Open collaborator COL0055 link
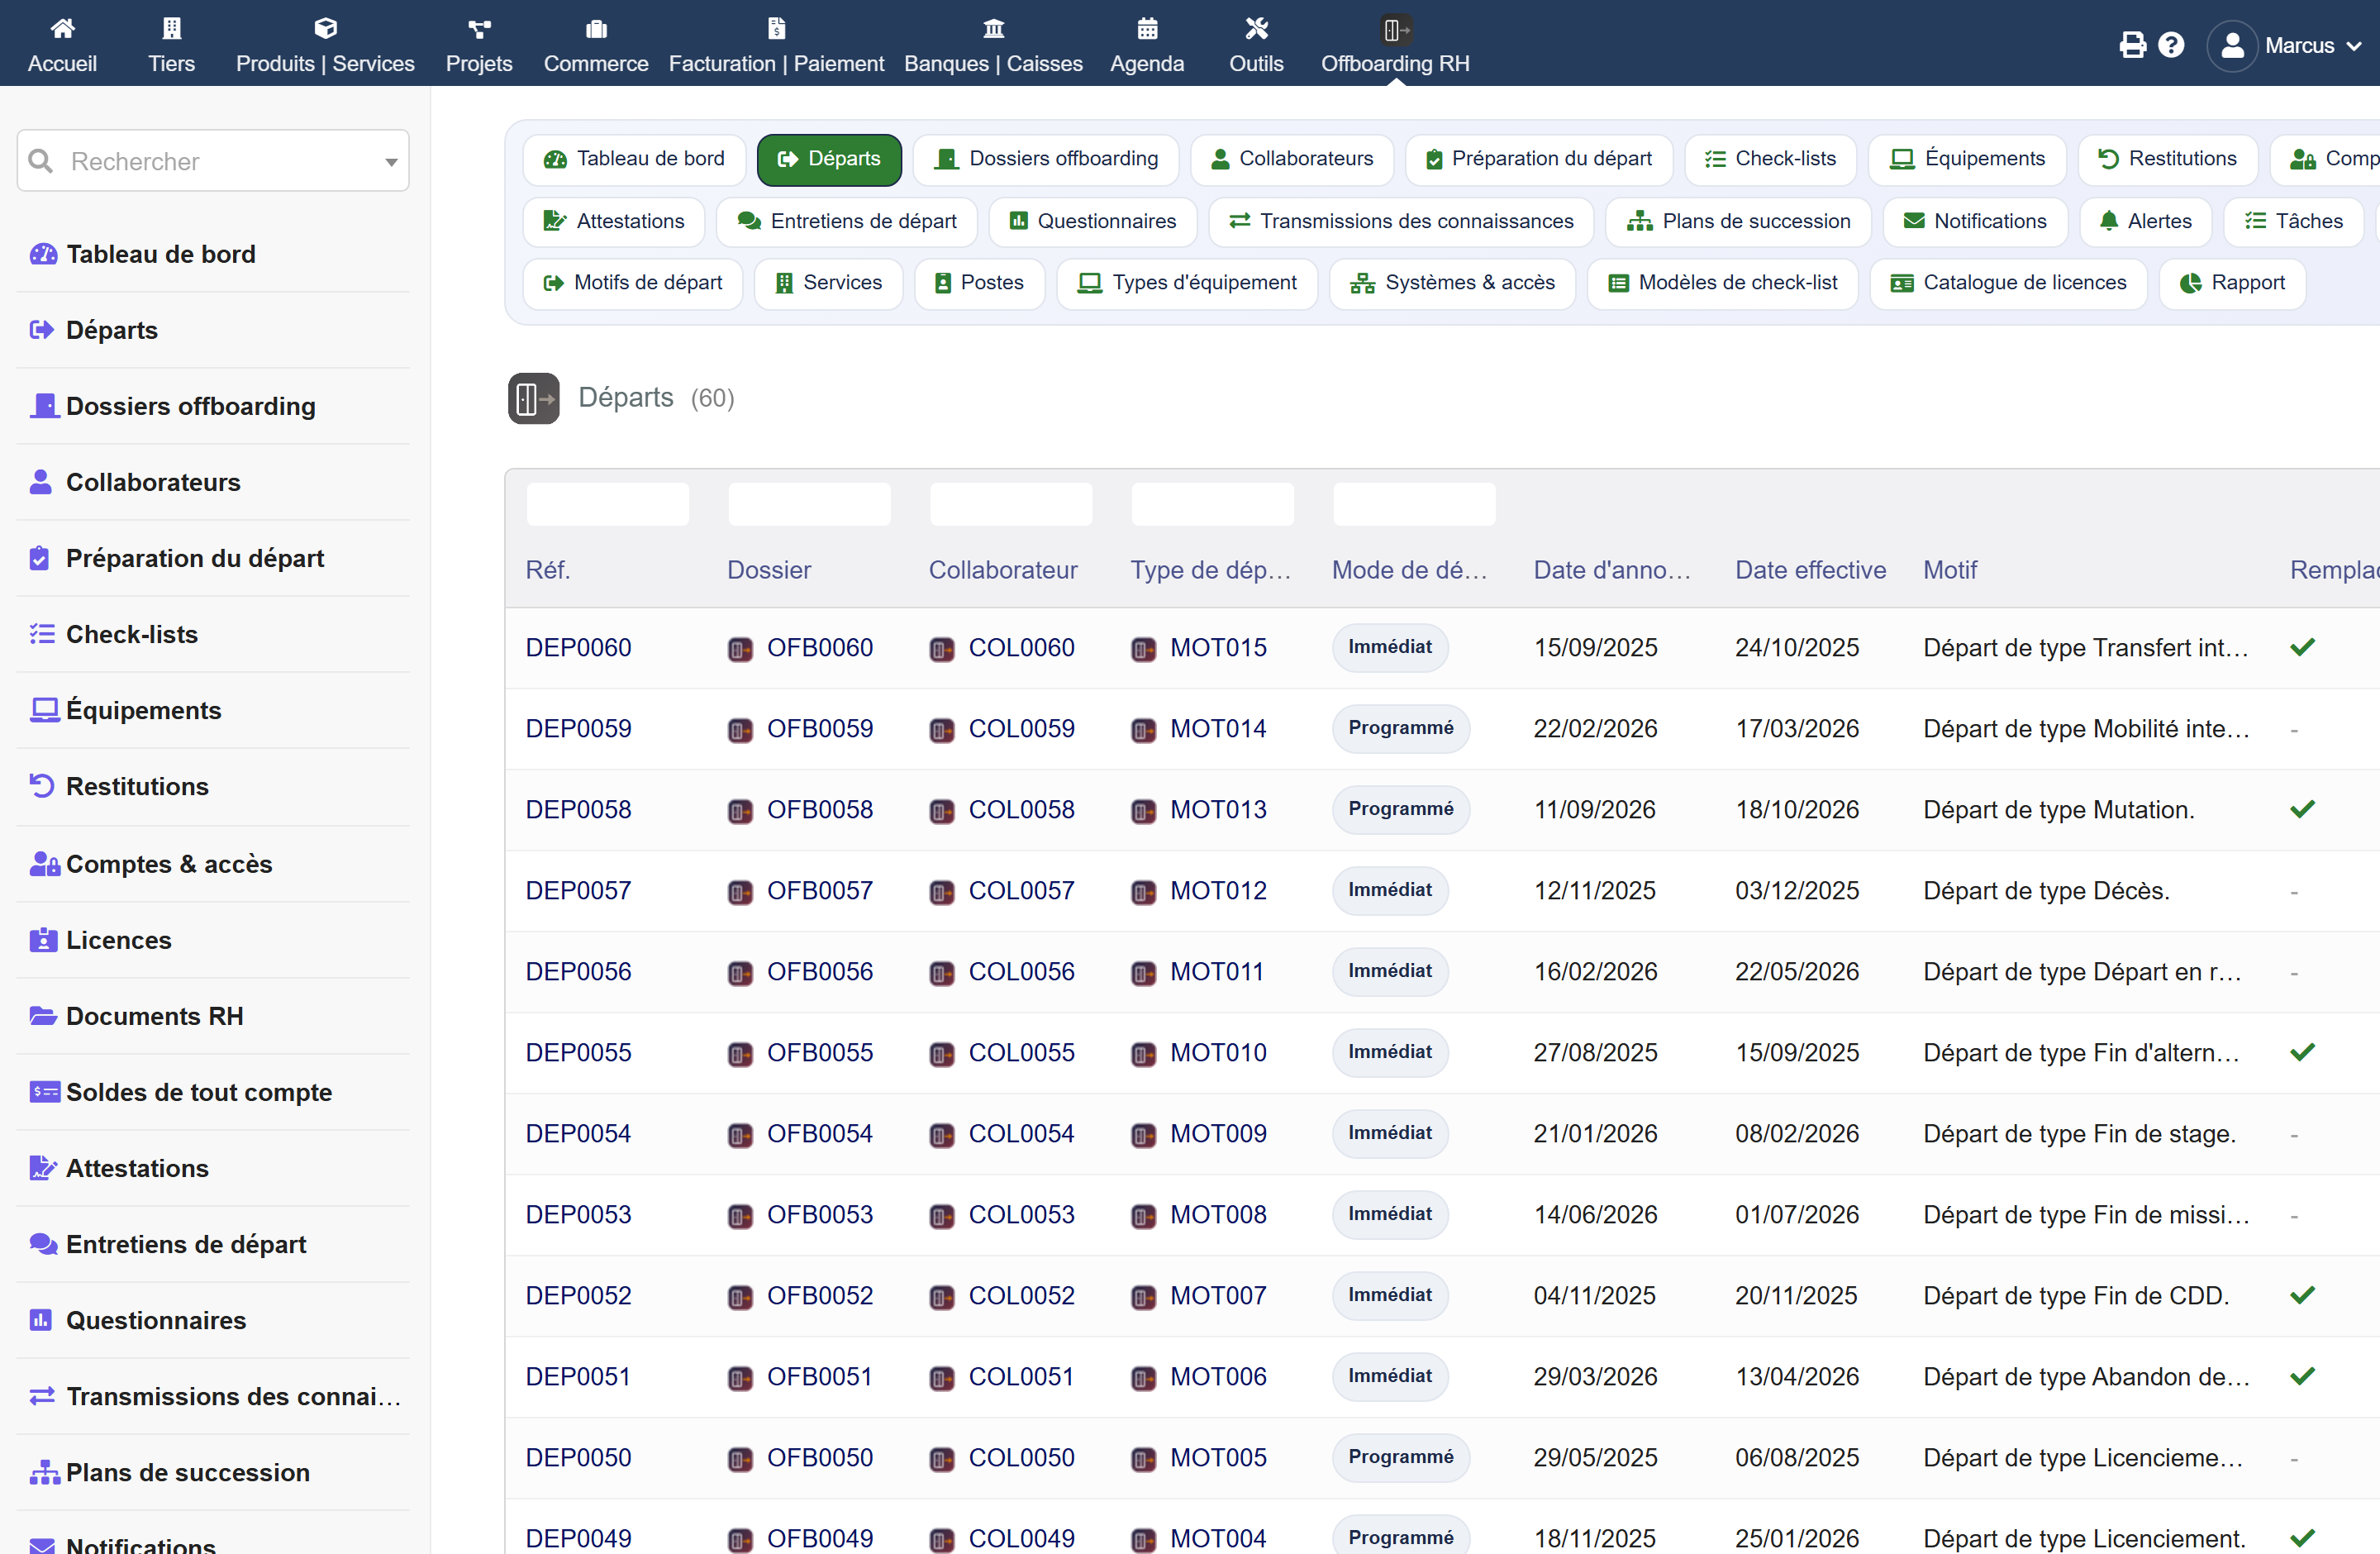2380x1554 pixels. click(x=1021, y=1052)
